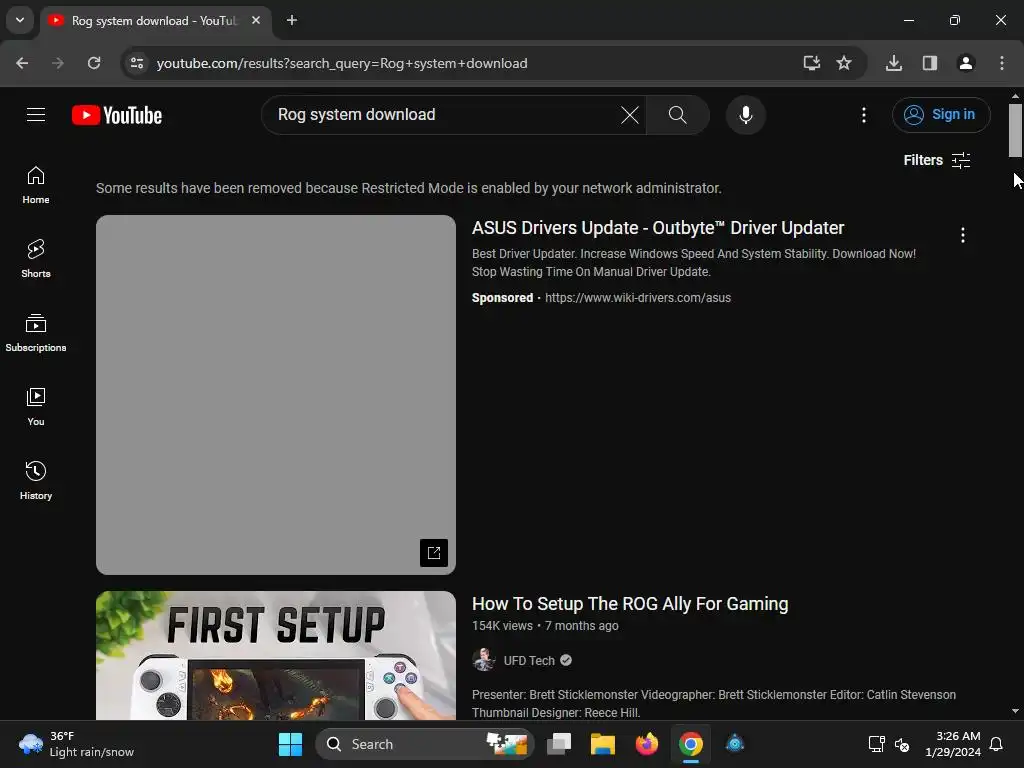Go back using the browser back arrow
1024x768 pixels.
(22, 63)
